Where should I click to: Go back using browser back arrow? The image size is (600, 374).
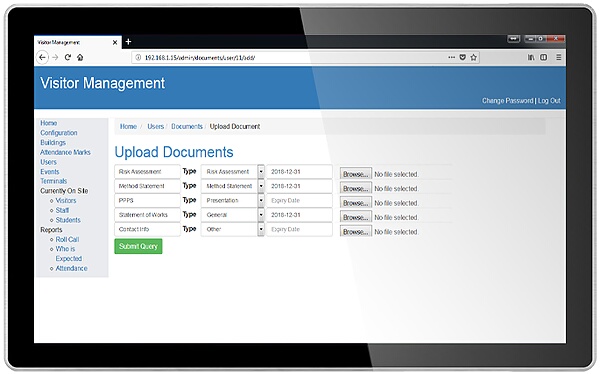(x=42, y=57)
